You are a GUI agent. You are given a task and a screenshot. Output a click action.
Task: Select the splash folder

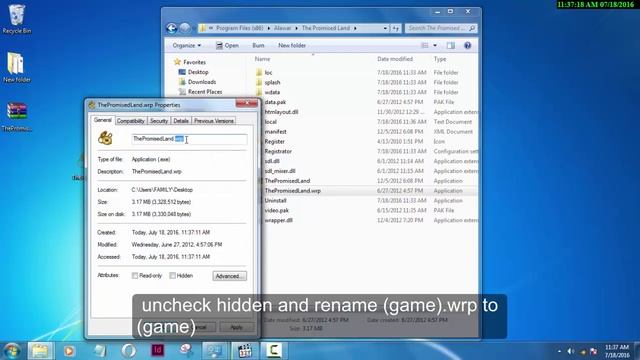(x=272, y=82)
